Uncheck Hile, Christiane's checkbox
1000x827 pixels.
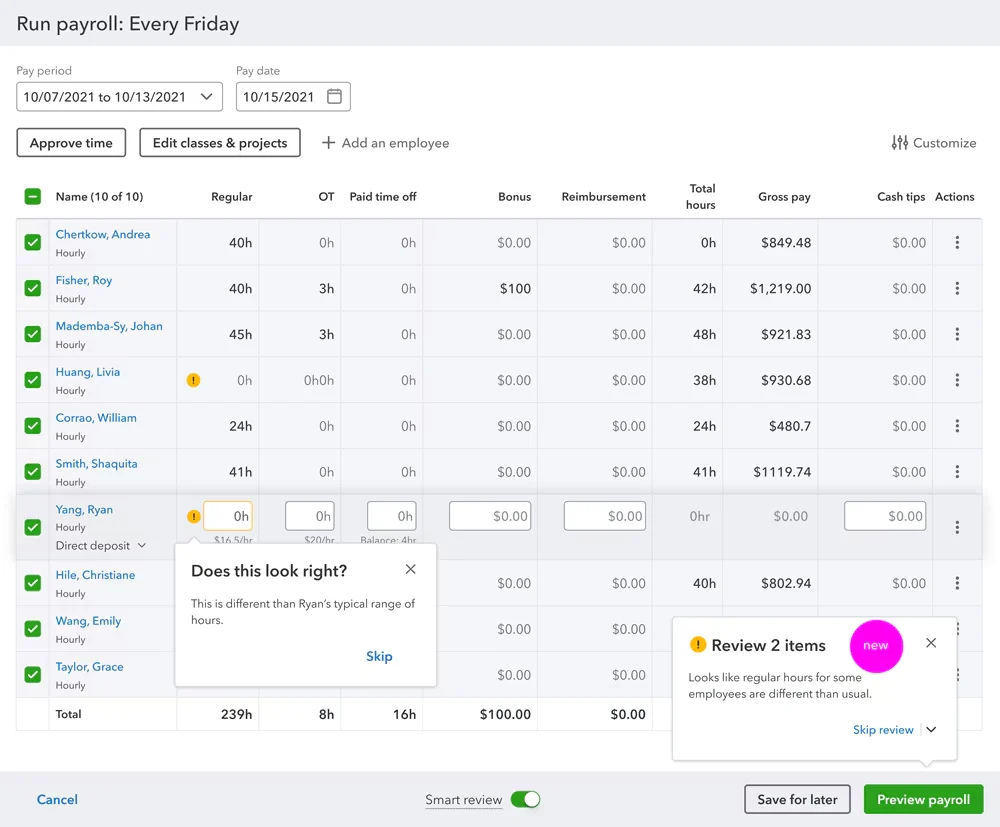click(x=33, y=583)
